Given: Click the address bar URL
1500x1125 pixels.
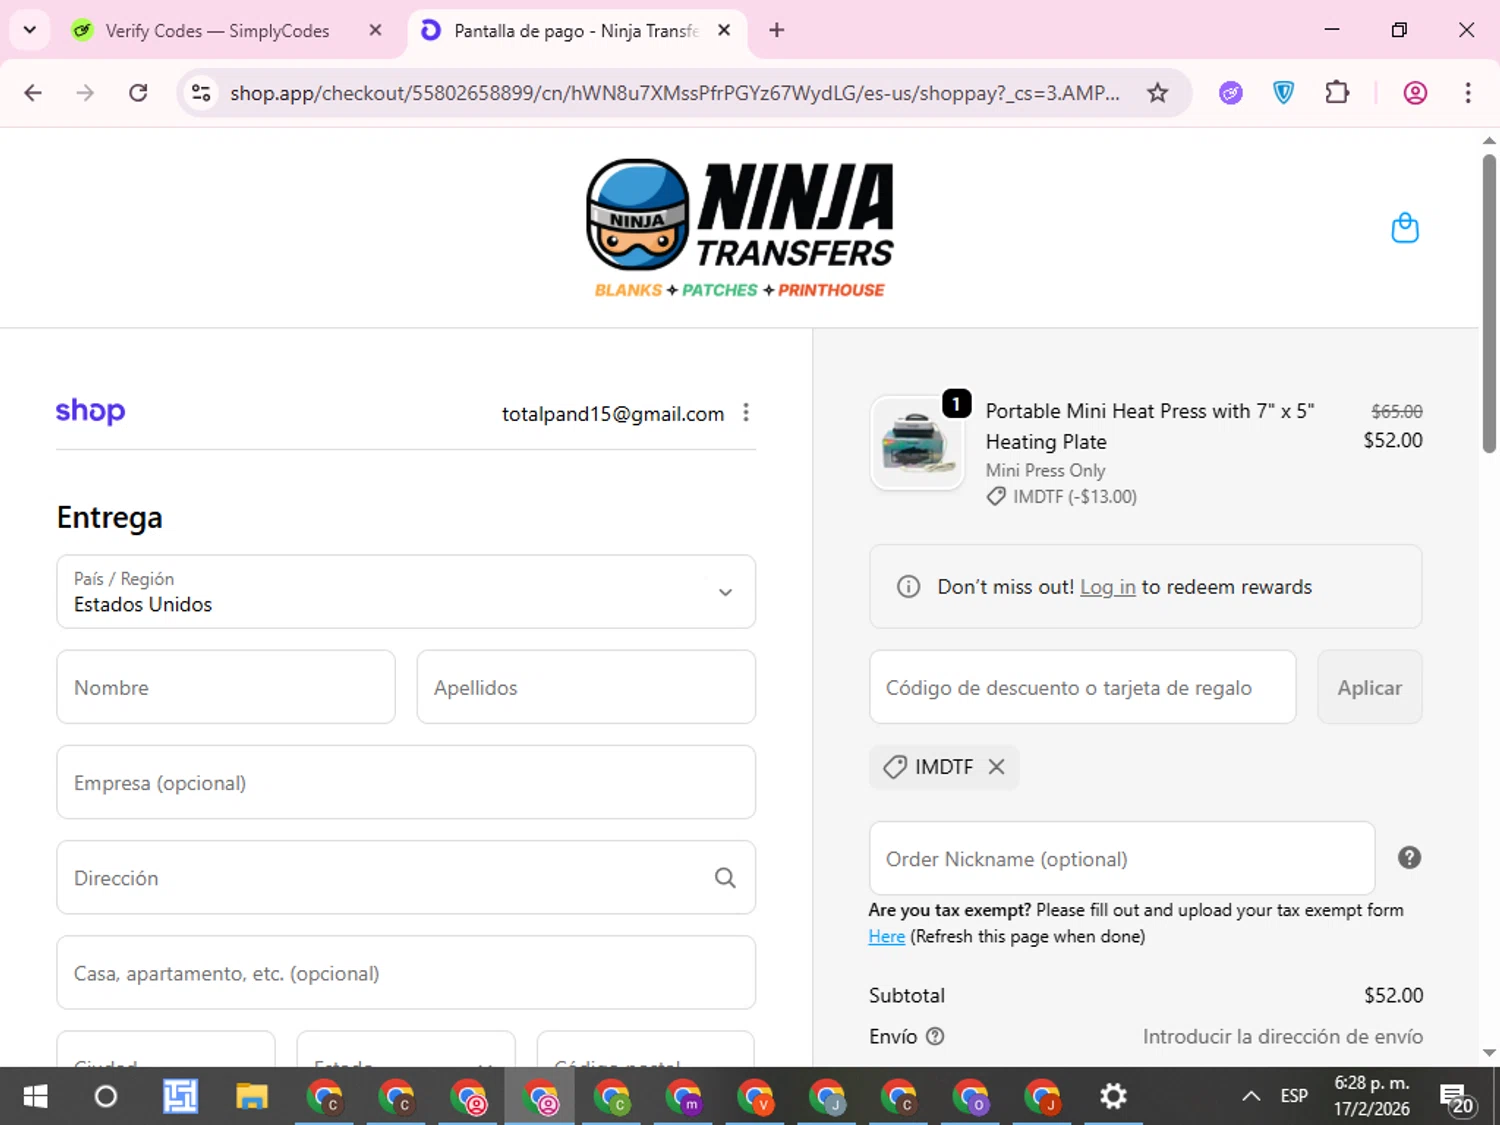Looking at the screenshot, I should (x=675, y=93).
